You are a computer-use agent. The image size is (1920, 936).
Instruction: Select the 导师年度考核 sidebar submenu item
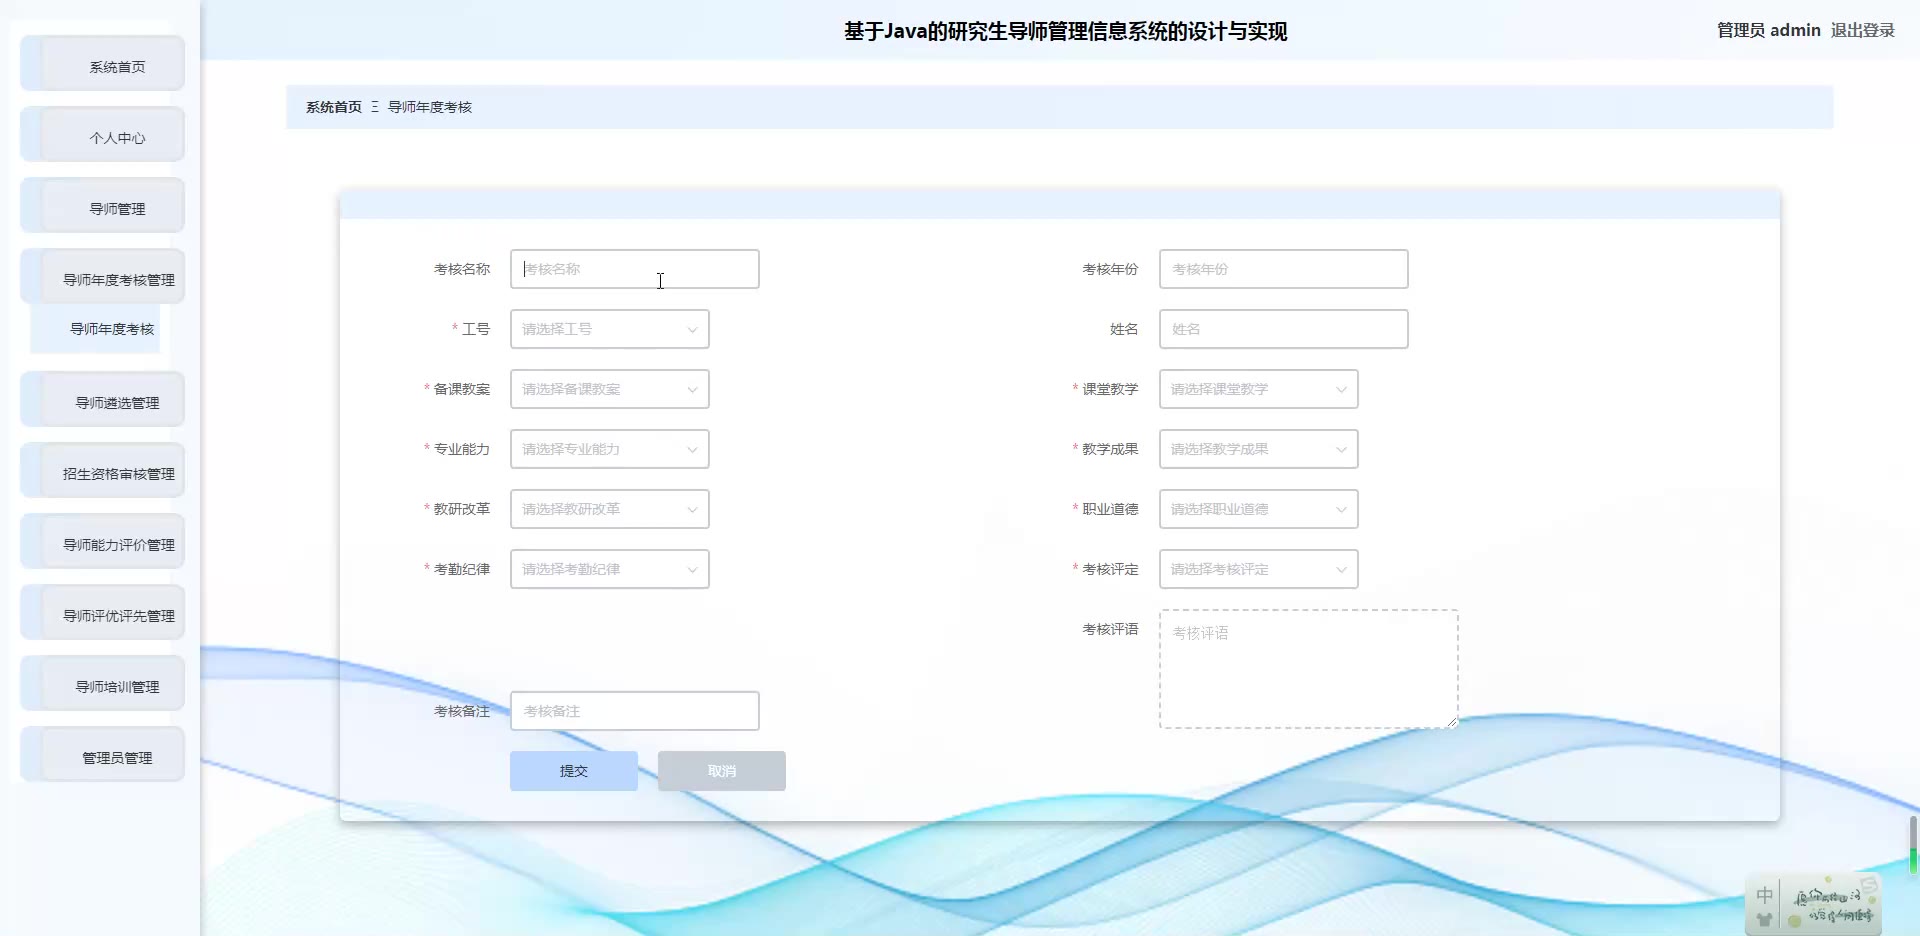tap(96, 329)
